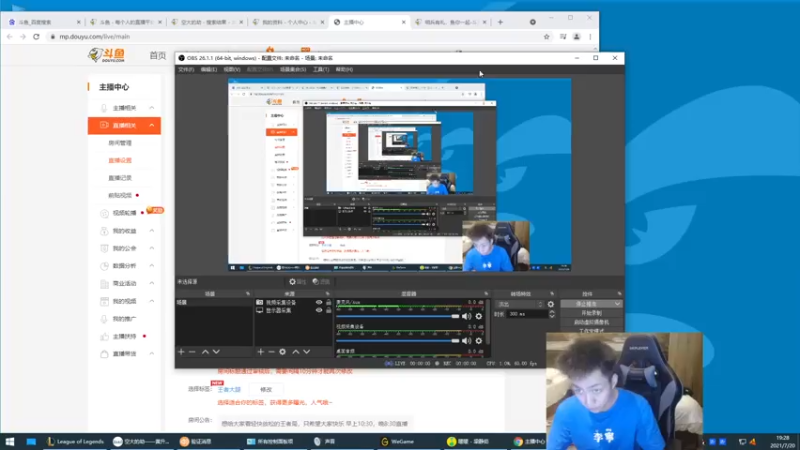Add a new scene with the plus icon
This screenshot has height=450, width=800.
pyautogui.click(x=181, y=352)
